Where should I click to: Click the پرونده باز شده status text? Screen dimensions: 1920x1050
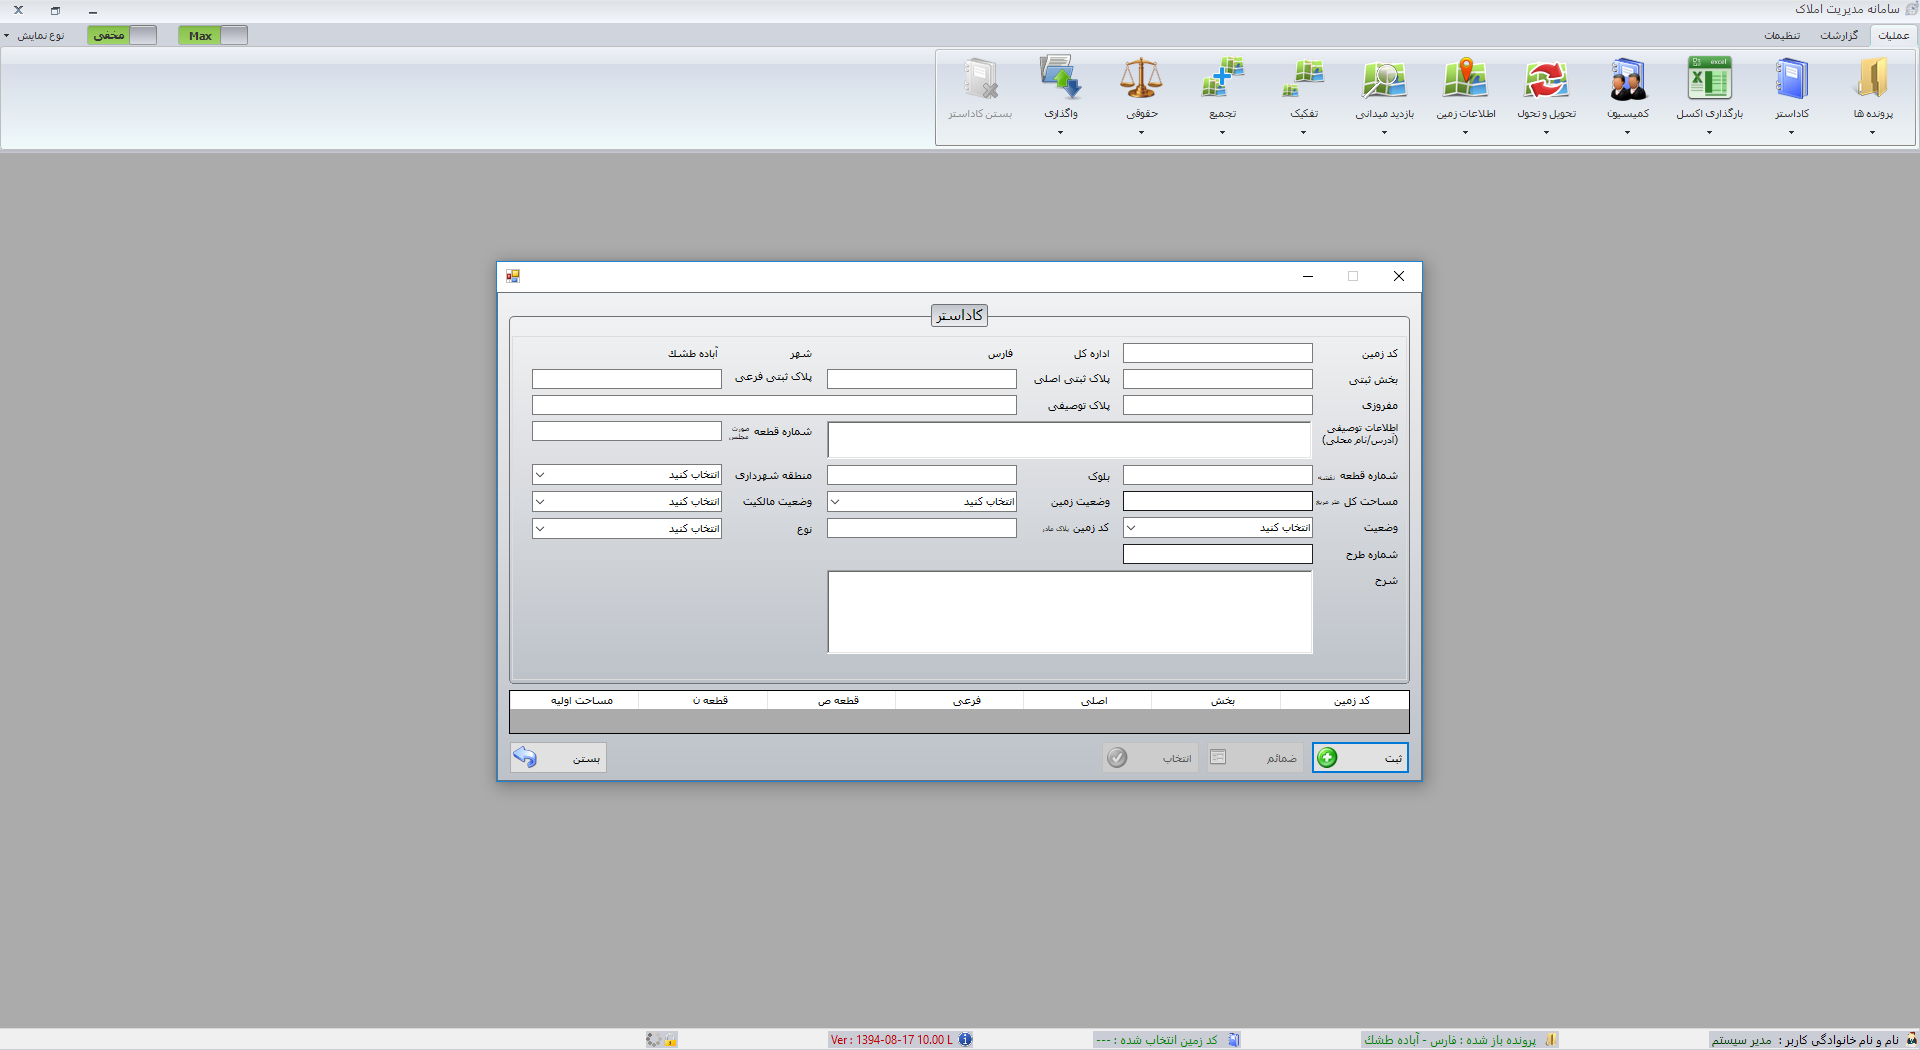[x=1450, y=1040]
